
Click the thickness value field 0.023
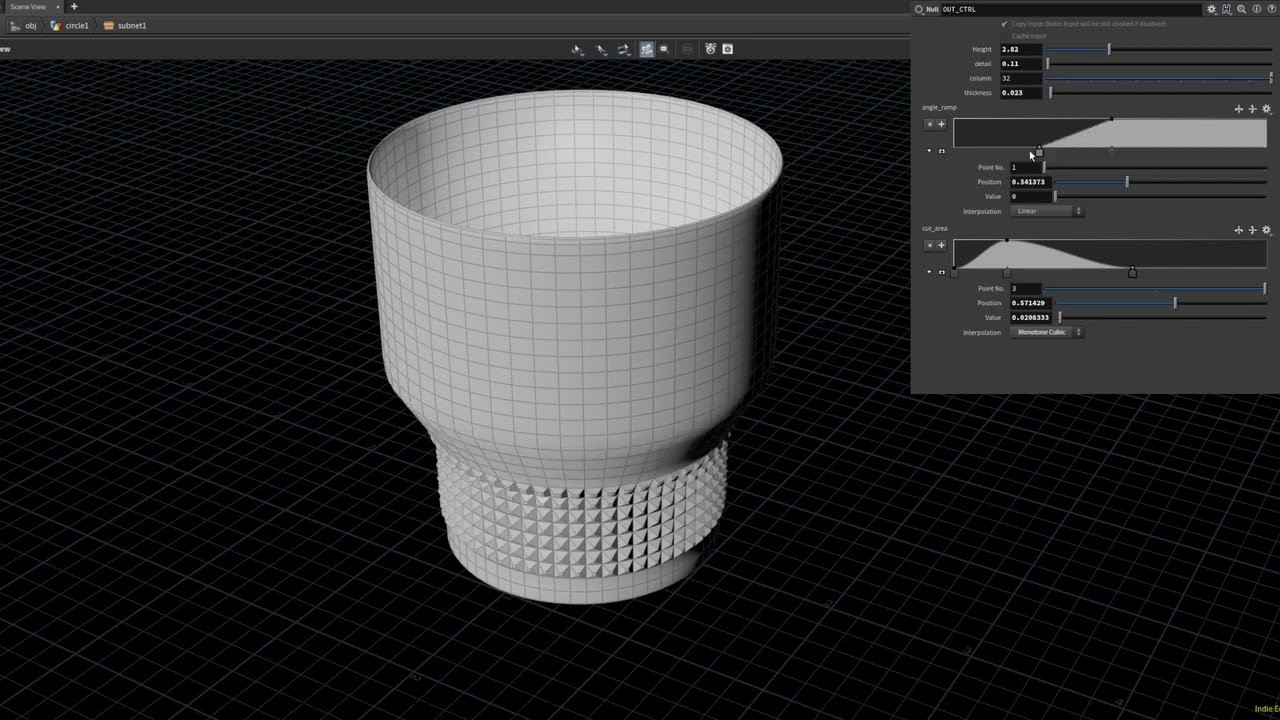pos(1020,93)
